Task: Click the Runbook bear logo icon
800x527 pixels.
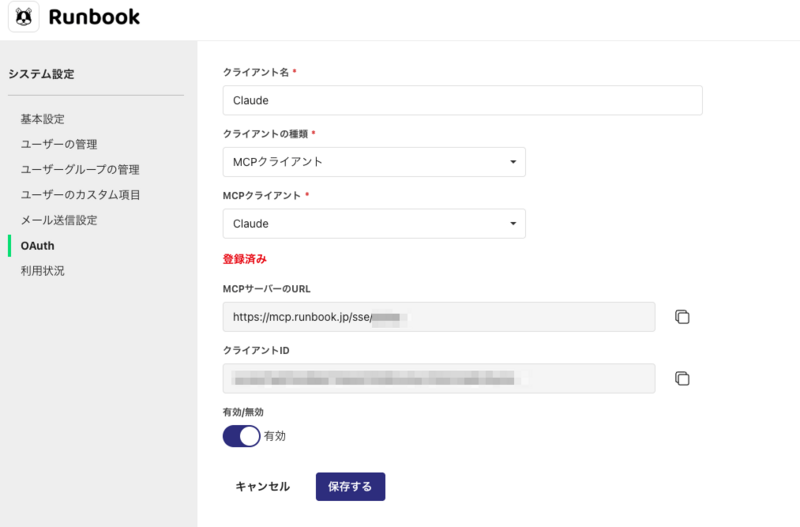Action: coord(24,17)
